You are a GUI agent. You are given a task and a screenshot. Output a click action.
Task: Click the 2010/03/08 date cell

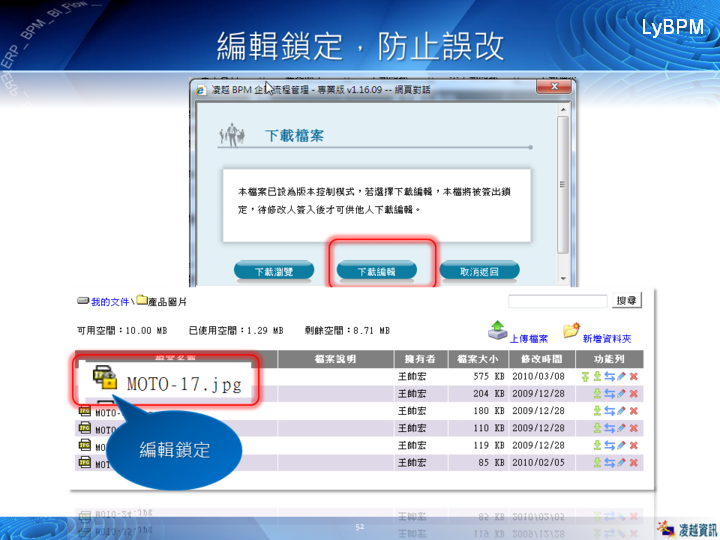point(538,377)
